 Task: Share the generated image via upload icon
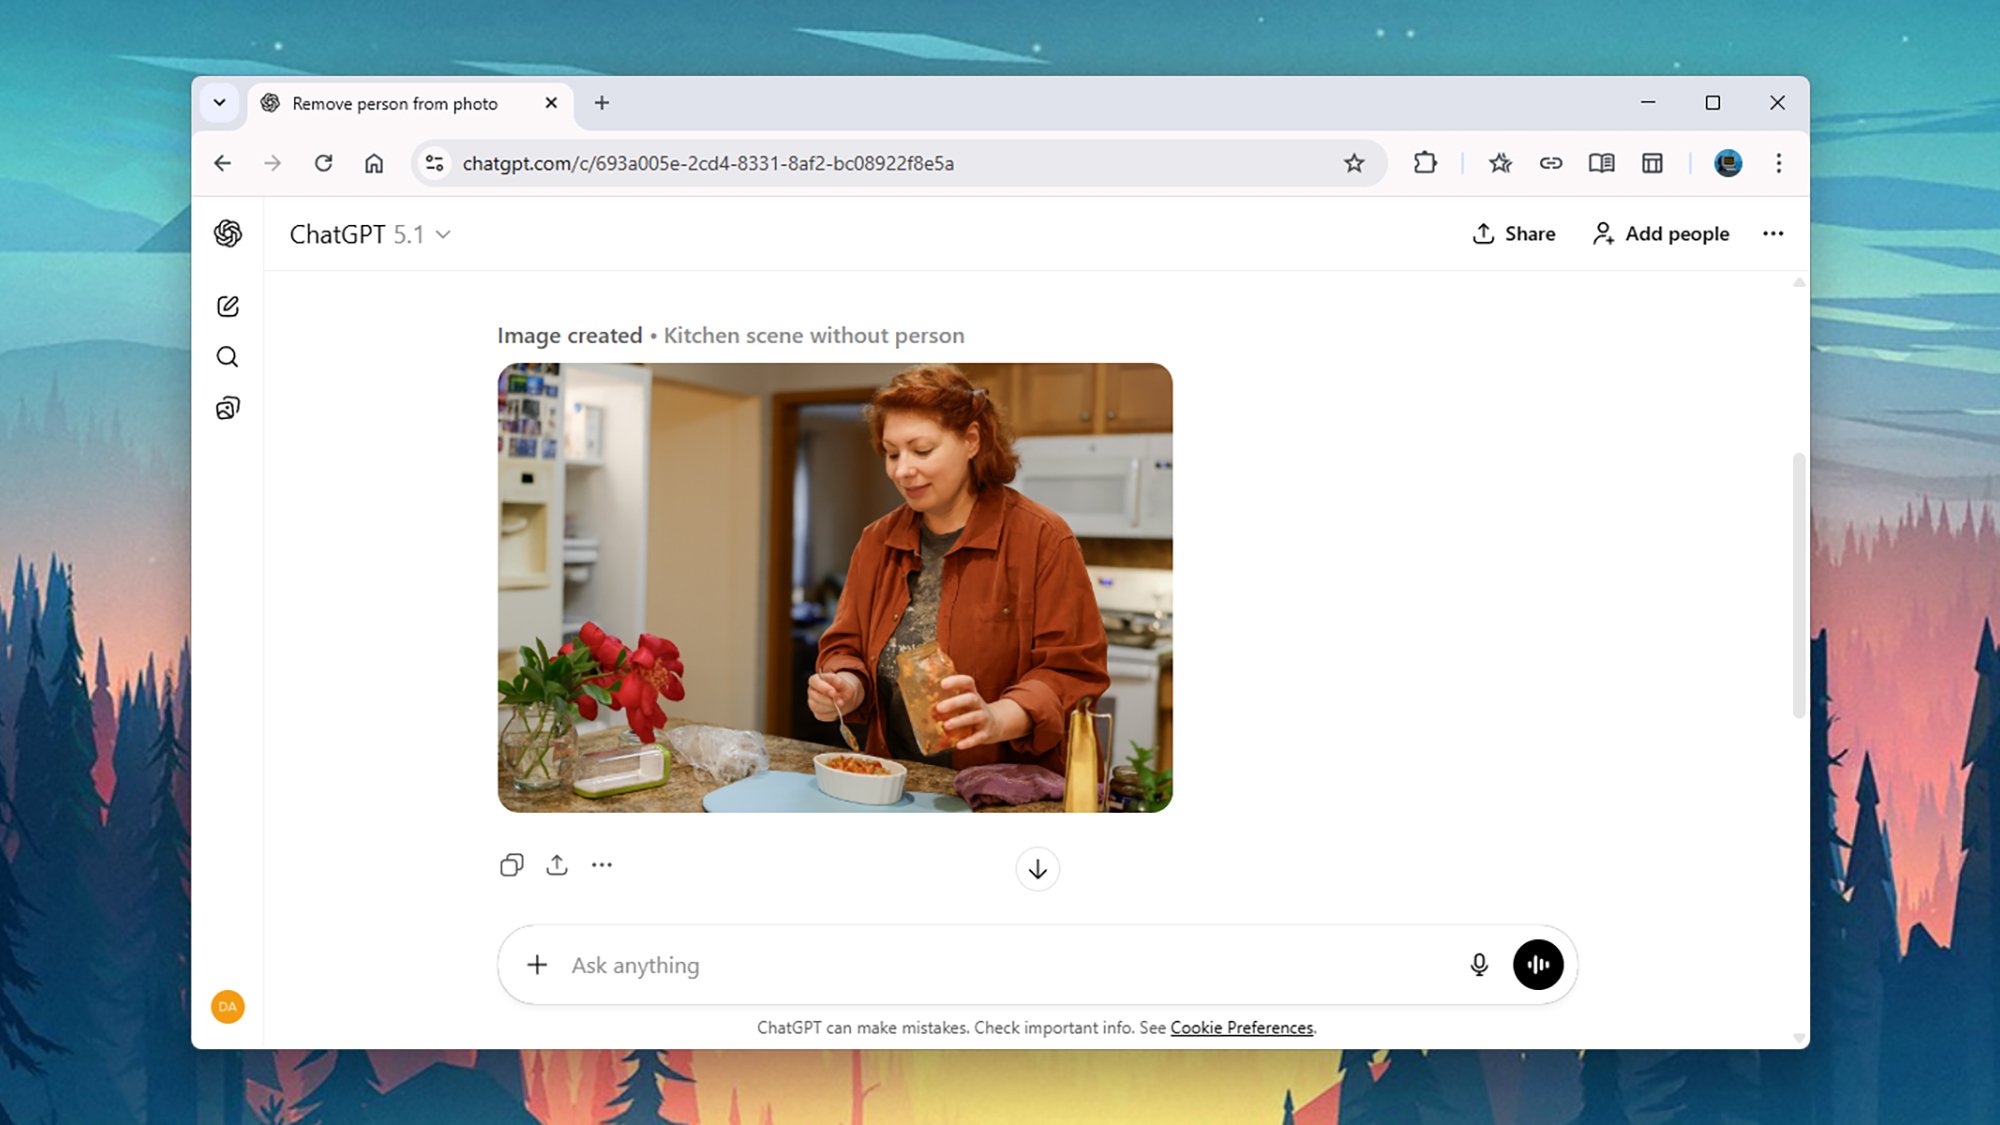[557, 865]
